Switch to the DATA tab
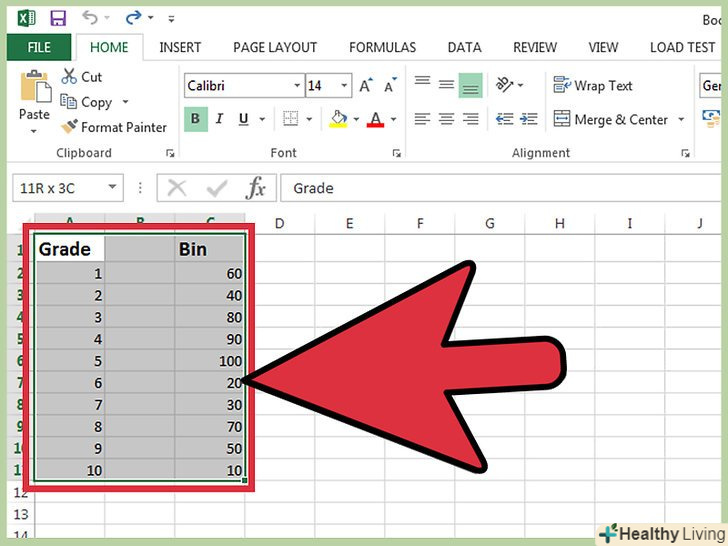This screenshot has width=728, height=546. point(464,47)
